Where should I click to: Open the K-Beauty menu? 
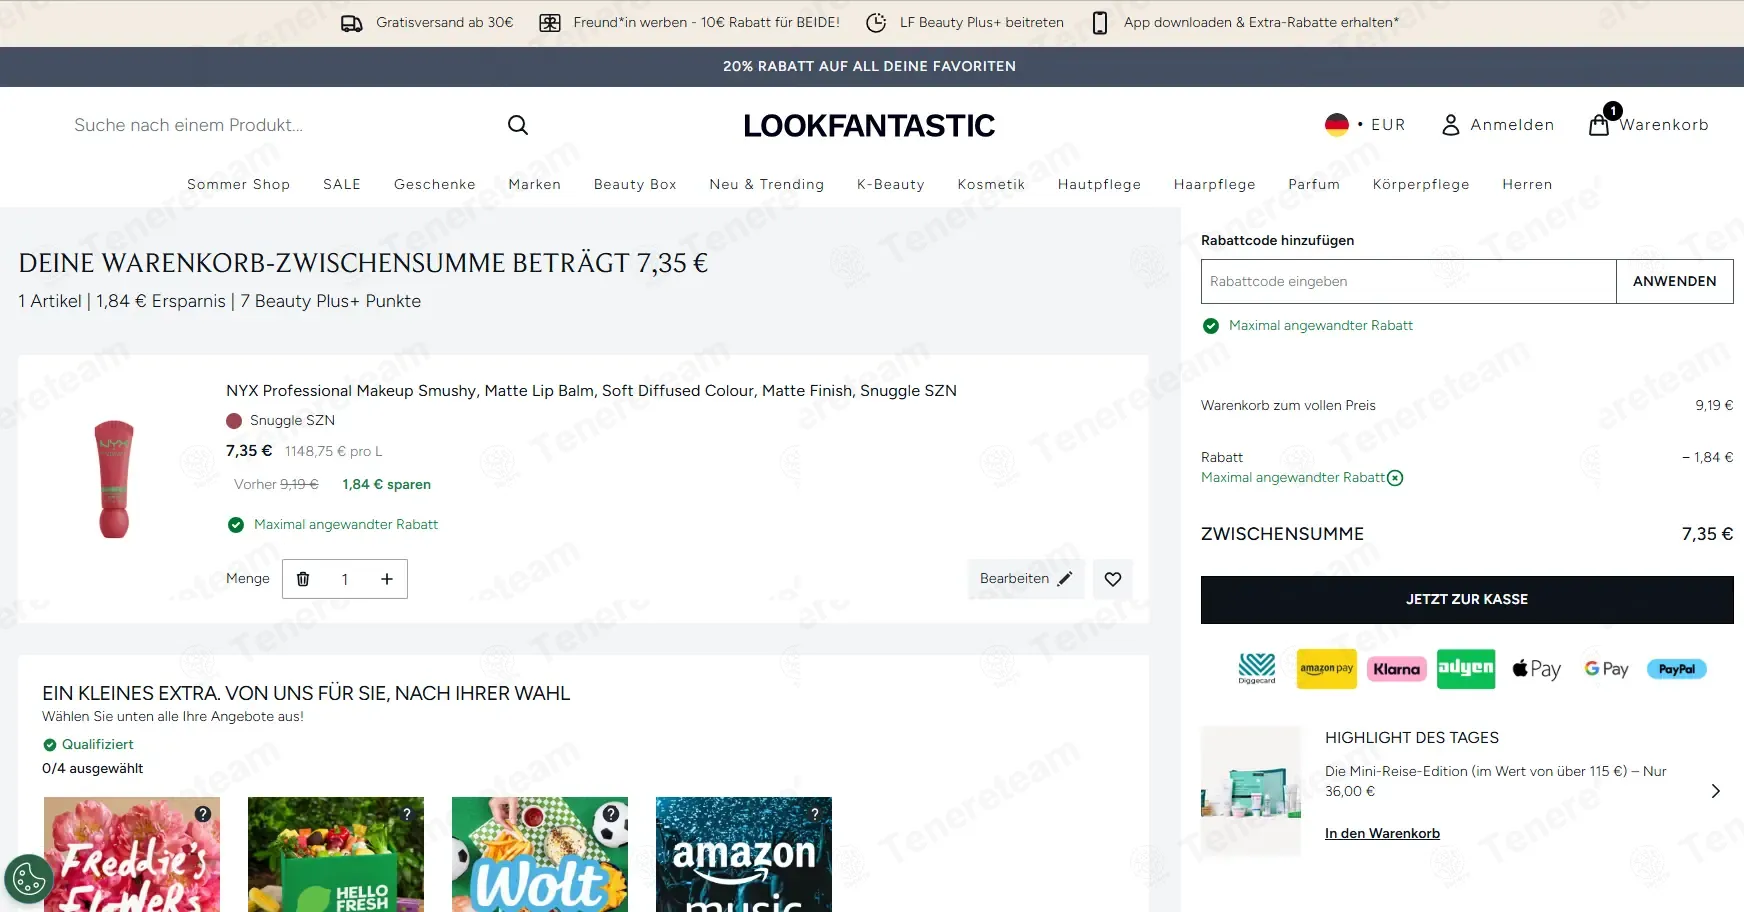click(x=891, y=184)
